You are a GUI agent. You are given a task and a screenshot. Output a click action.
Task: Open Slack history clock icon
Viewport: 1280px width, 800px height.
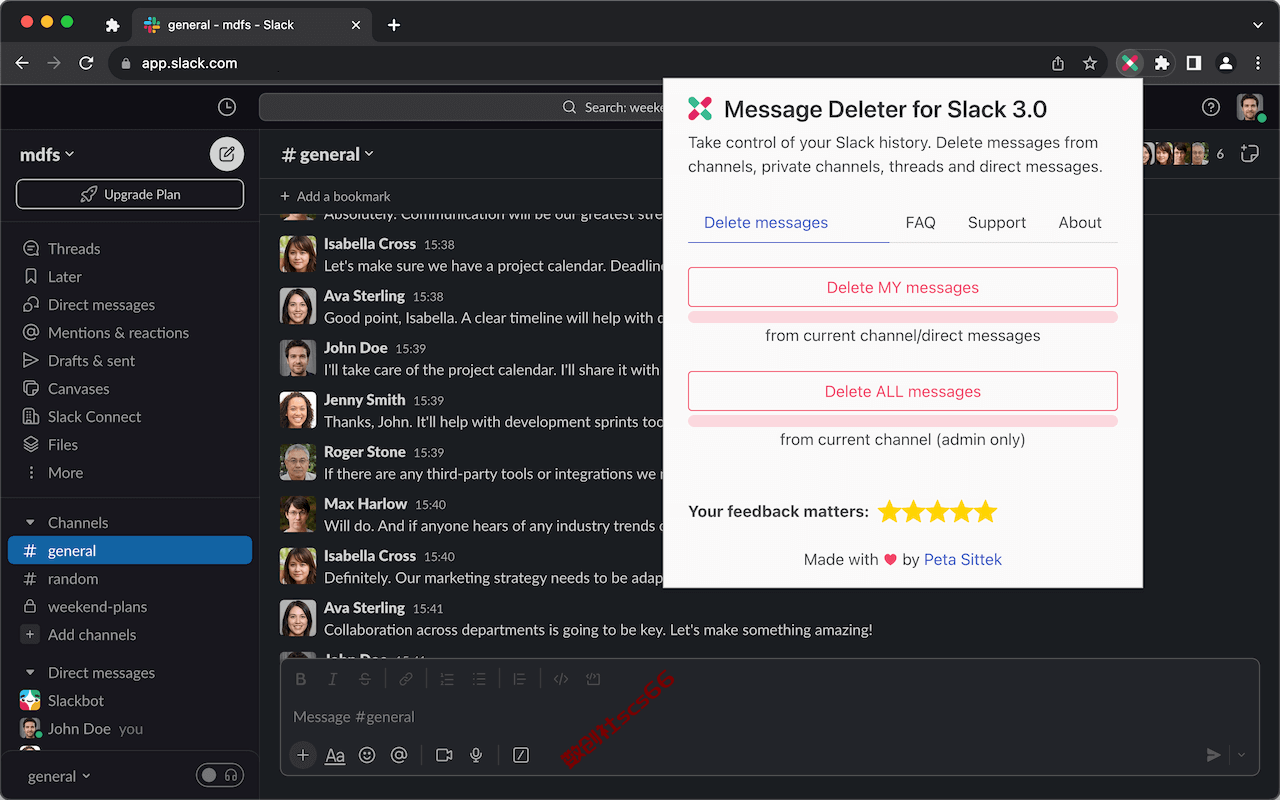[x=227, y=107]
